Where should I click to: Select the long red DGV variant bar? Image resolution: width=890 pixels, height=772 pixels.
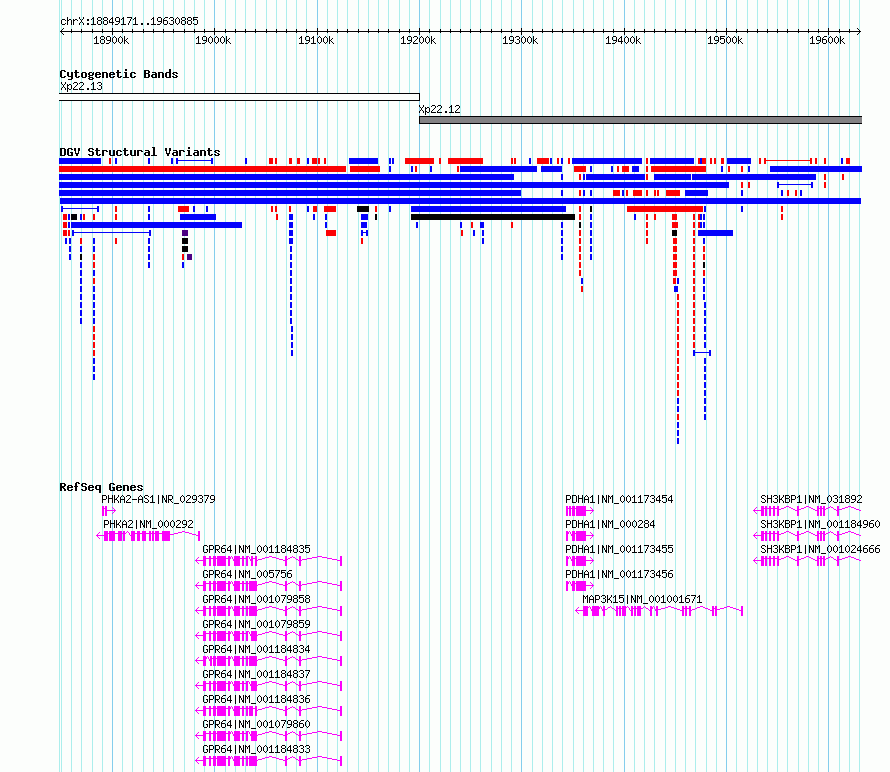[203, 169]
